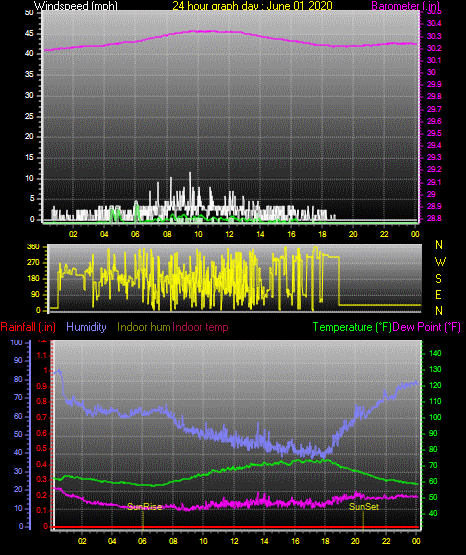Click the 90 degree value on wind direction axis
Screen dimensions: 466x555
click(35, 294)
